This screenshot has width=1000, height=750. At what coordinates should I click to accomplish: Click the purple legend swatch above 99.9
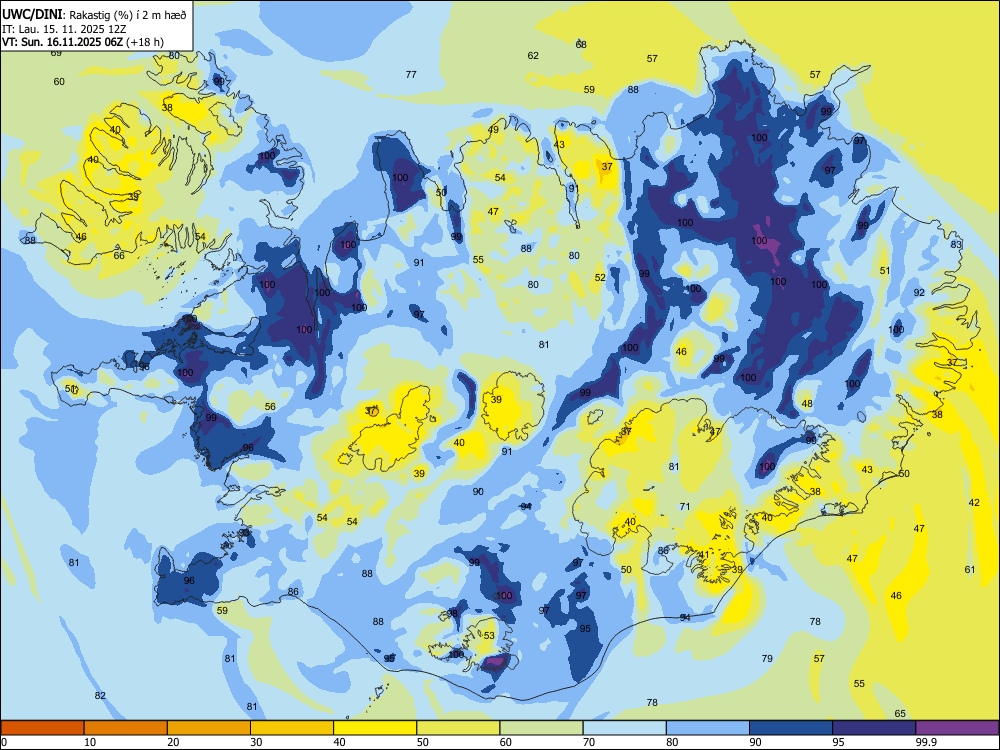point(957,728)
